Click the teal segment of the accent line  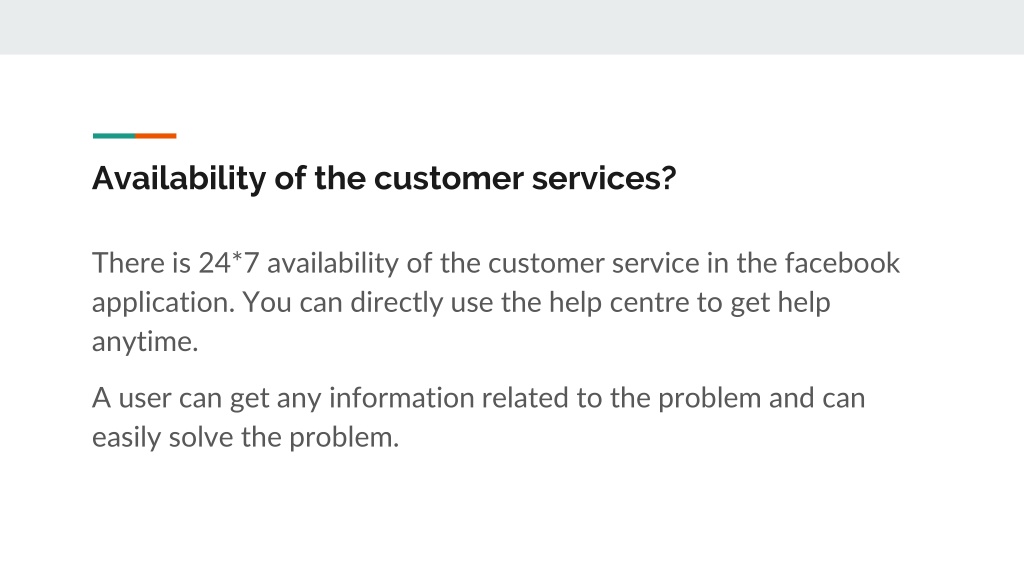pos(114,136)
